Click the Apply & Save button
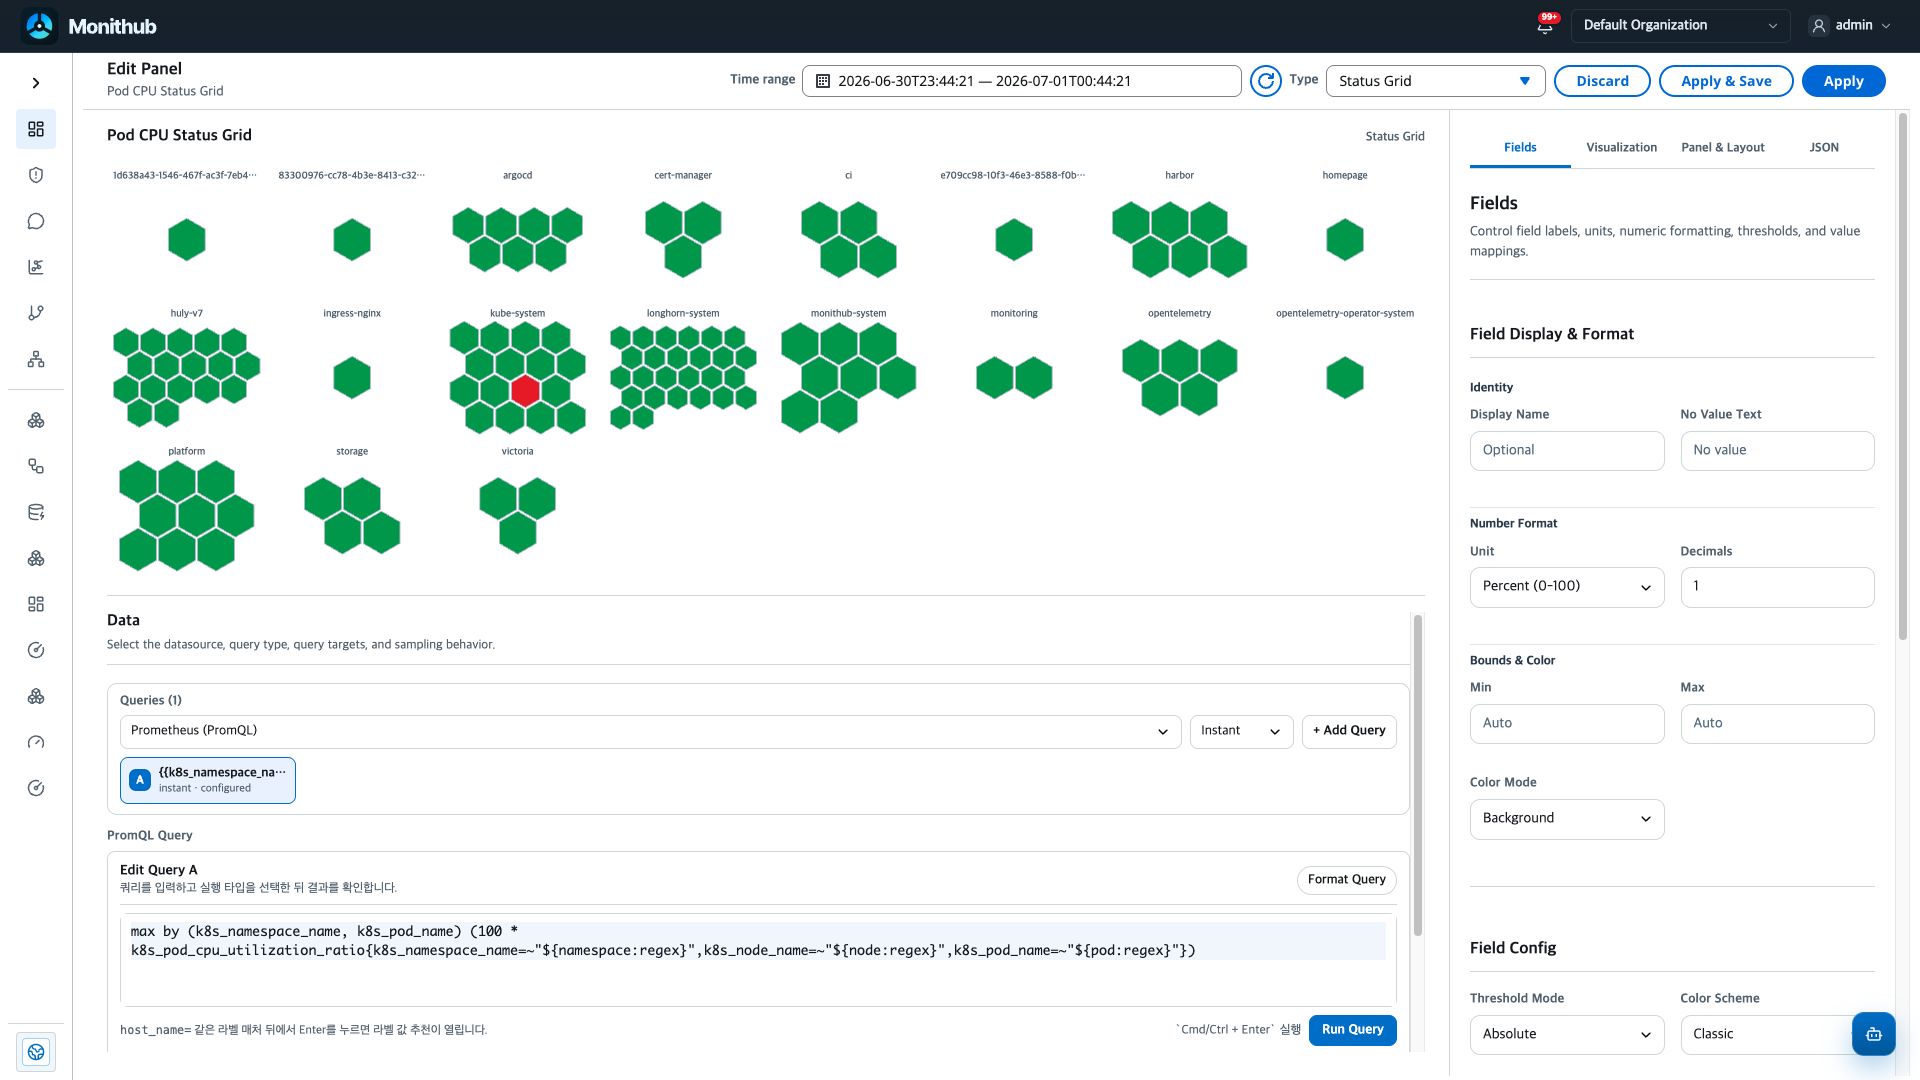The width and height of the screenshot is (1920, 1080). pyautogui.click(x=1726, y=81)
